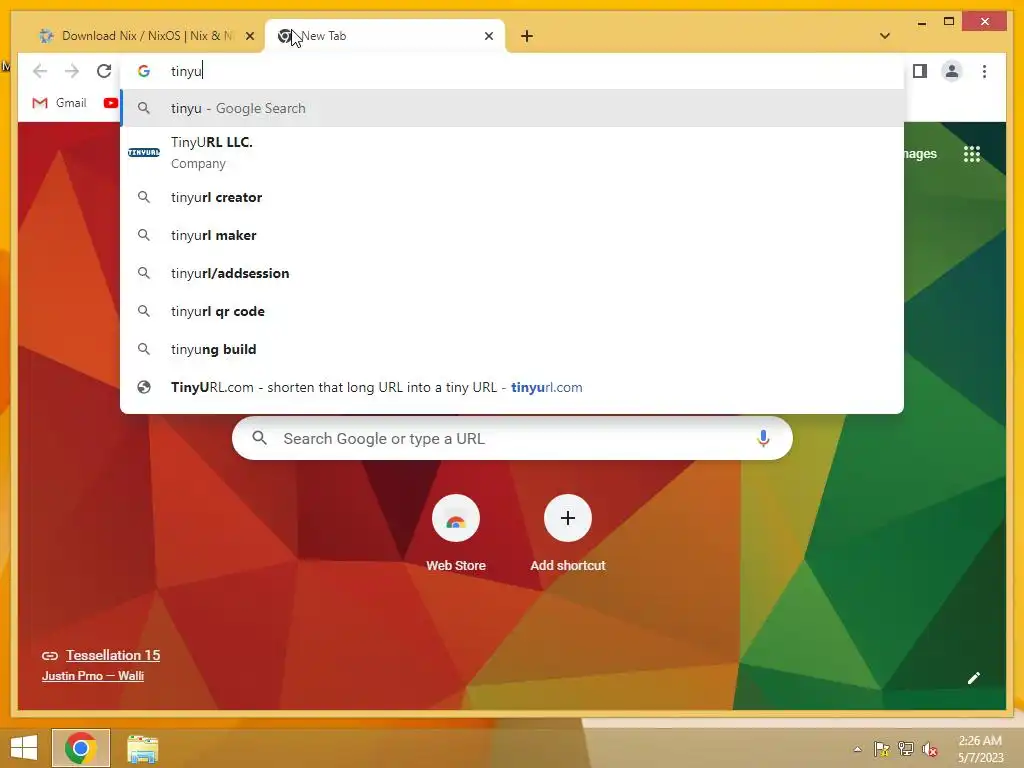The height and width of the screenshot is (768, 1024).
Task: Open the Windows Start button
Action: coord(24,748)
